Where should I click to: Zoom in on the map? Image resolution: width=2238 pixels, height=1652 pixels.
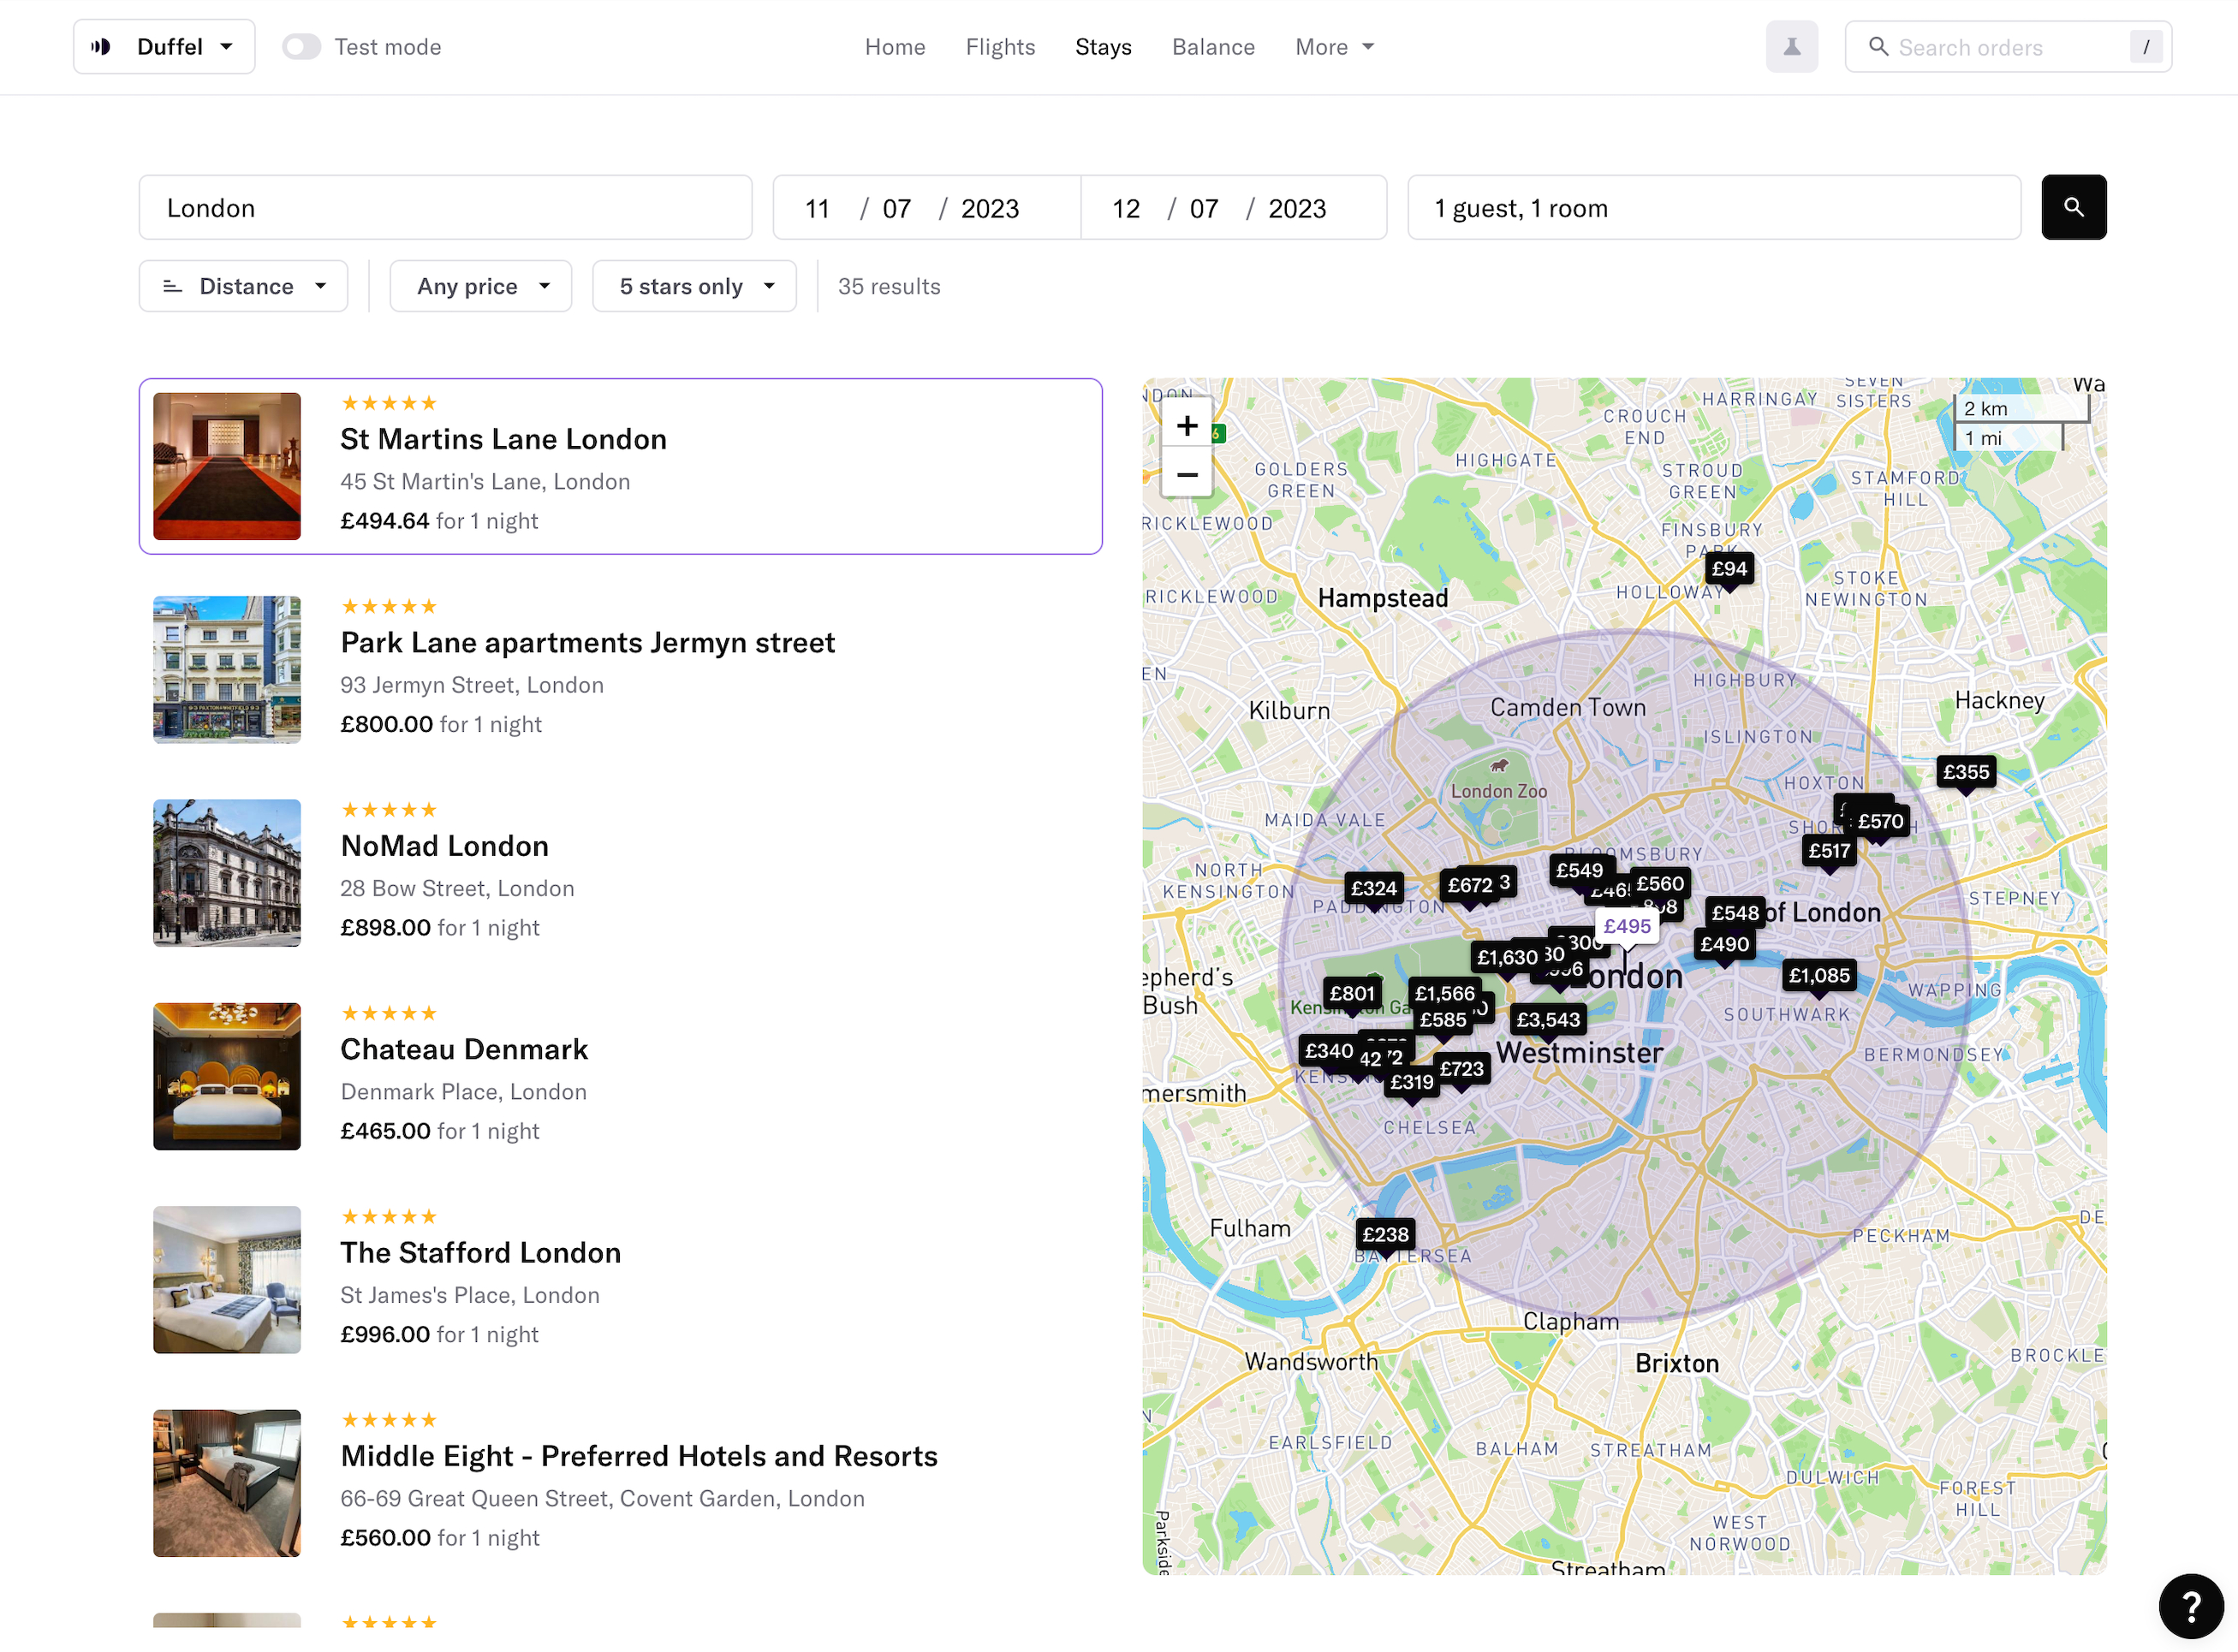[1186, 425]
